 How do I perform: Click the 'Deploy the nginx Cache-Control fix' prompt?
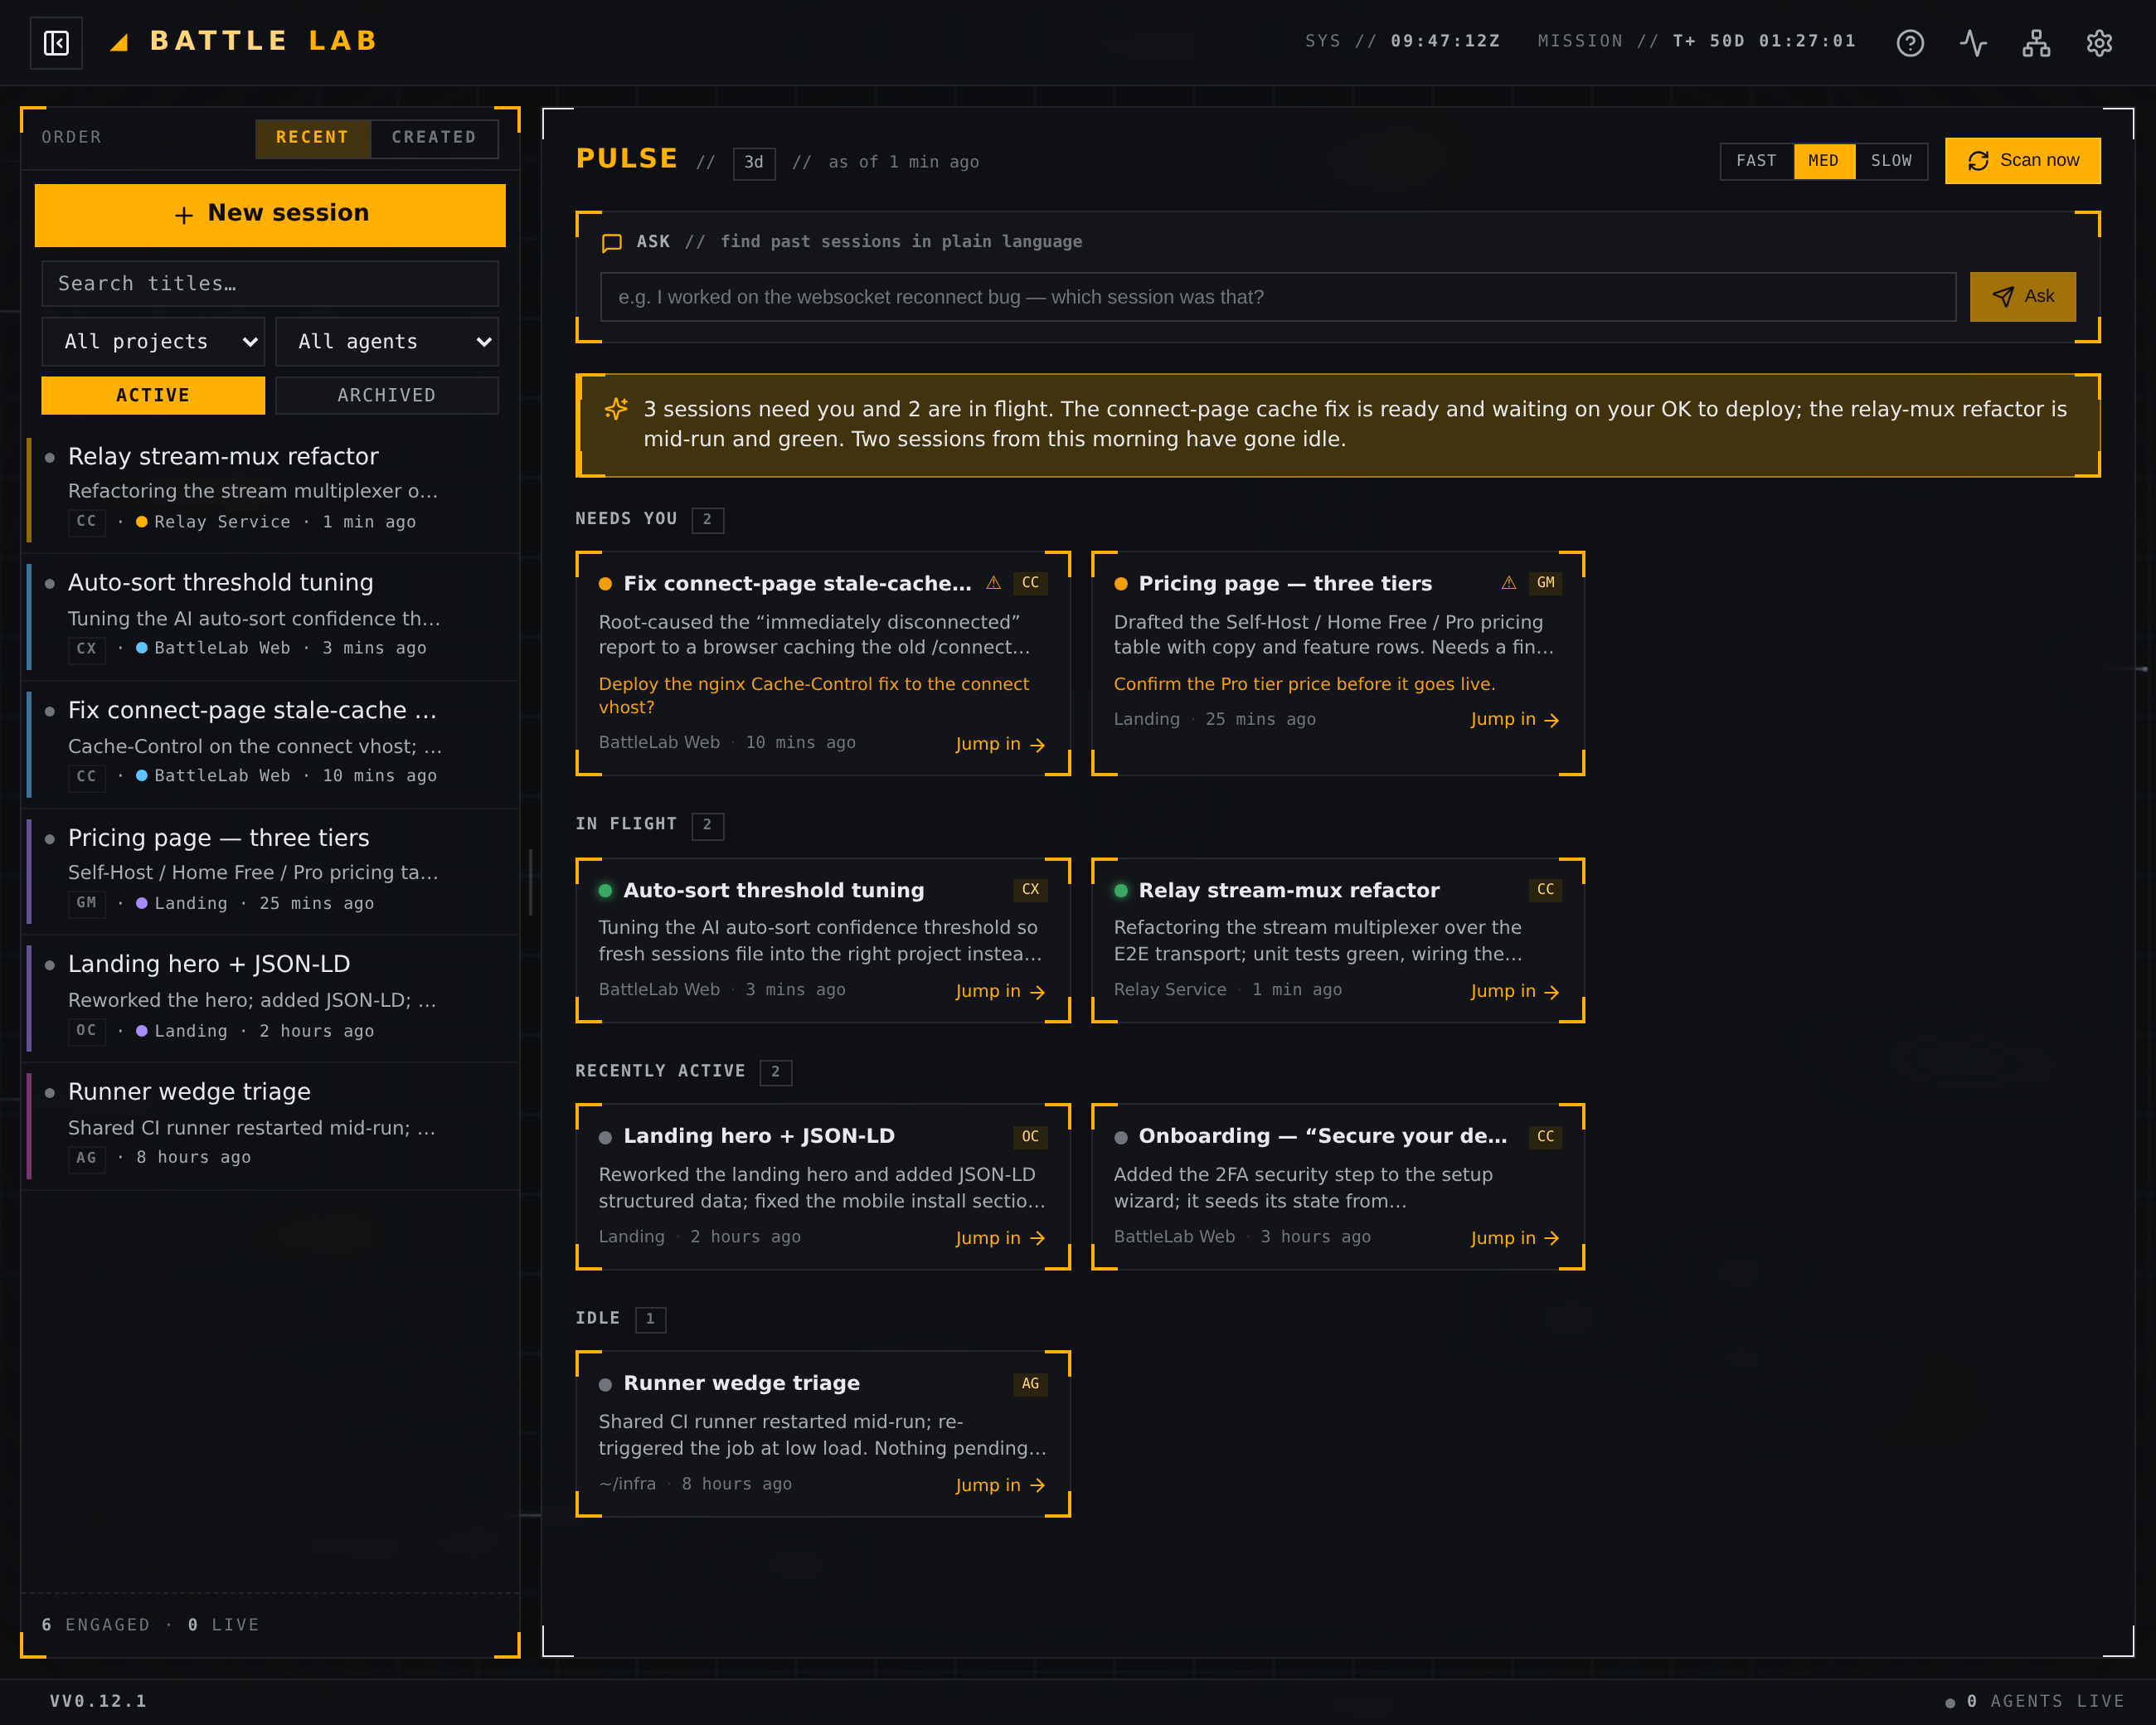click(813, 695)
